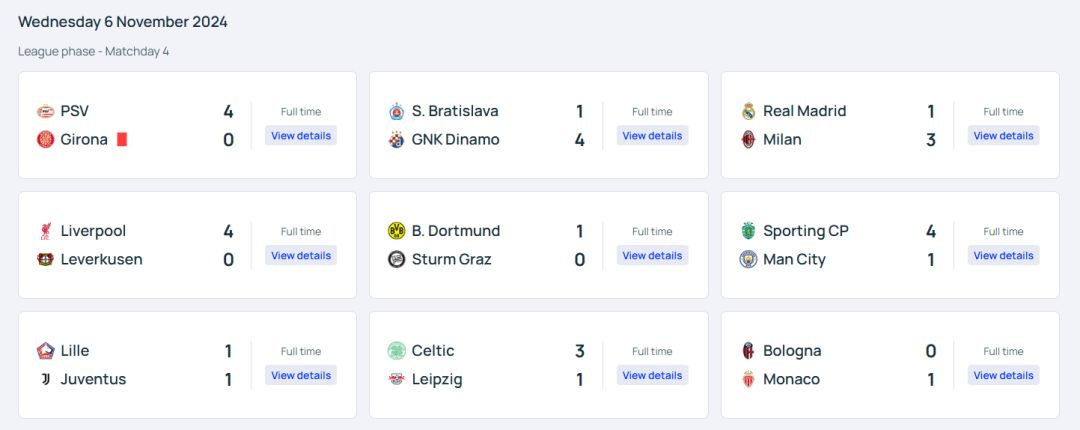Click the Celtic club crest icon
1080x430 pixels.
[x=396, y=351]
